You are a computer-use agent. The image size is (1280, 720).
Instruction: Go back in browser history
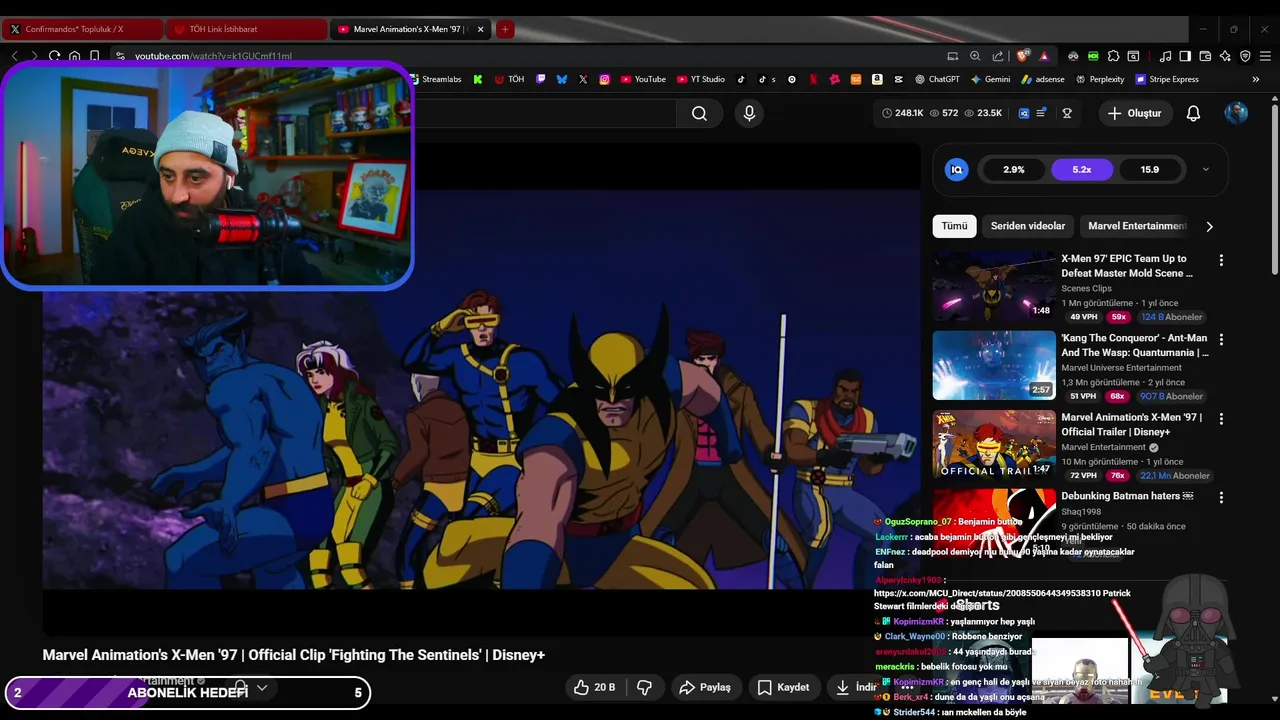(x=14, y=56)
